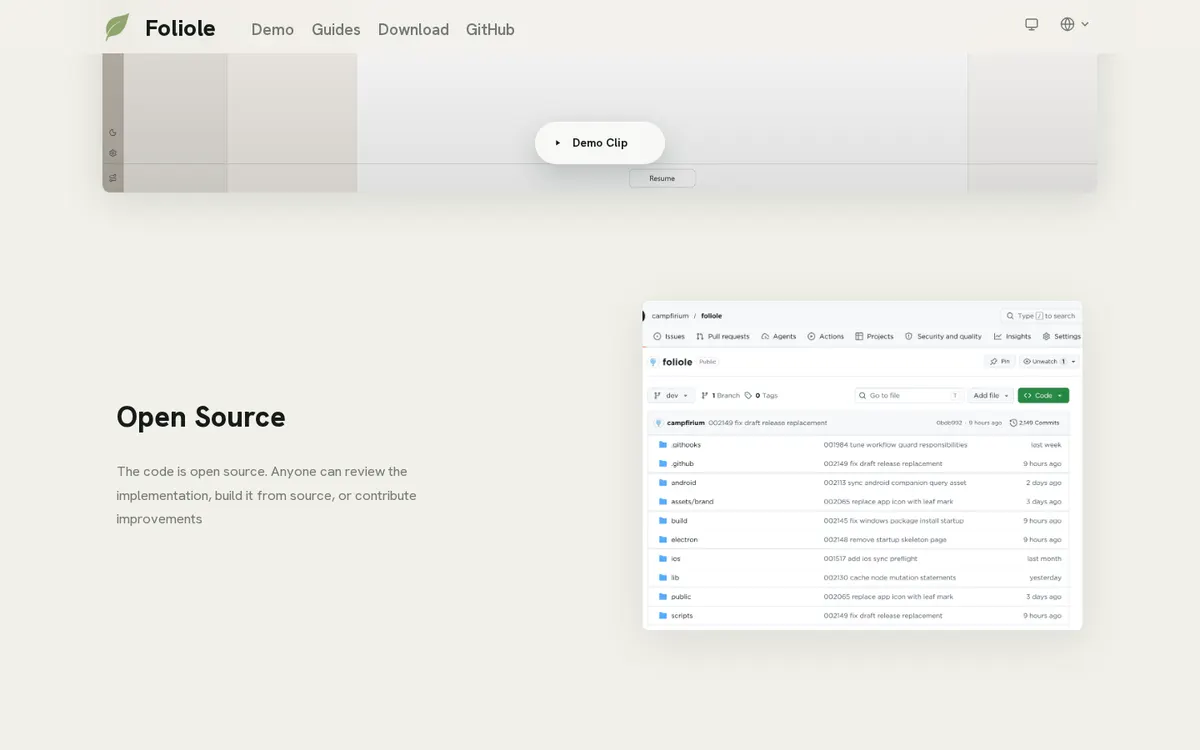Open the globe language selector dropdown
The image size is (1200, 750).
[1074, 24]
